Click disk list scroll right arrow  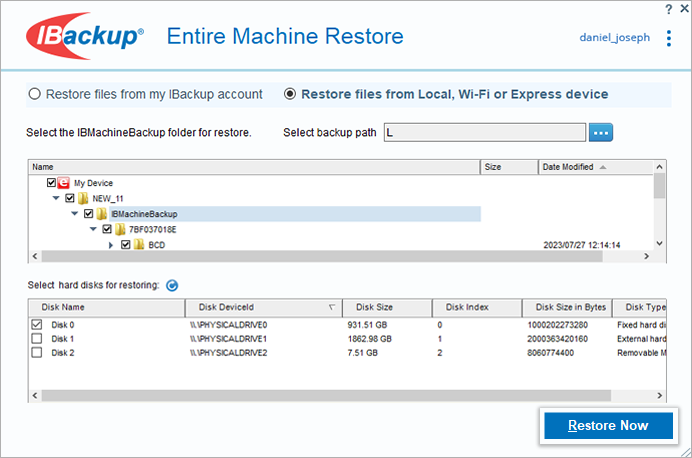[659, 396]
